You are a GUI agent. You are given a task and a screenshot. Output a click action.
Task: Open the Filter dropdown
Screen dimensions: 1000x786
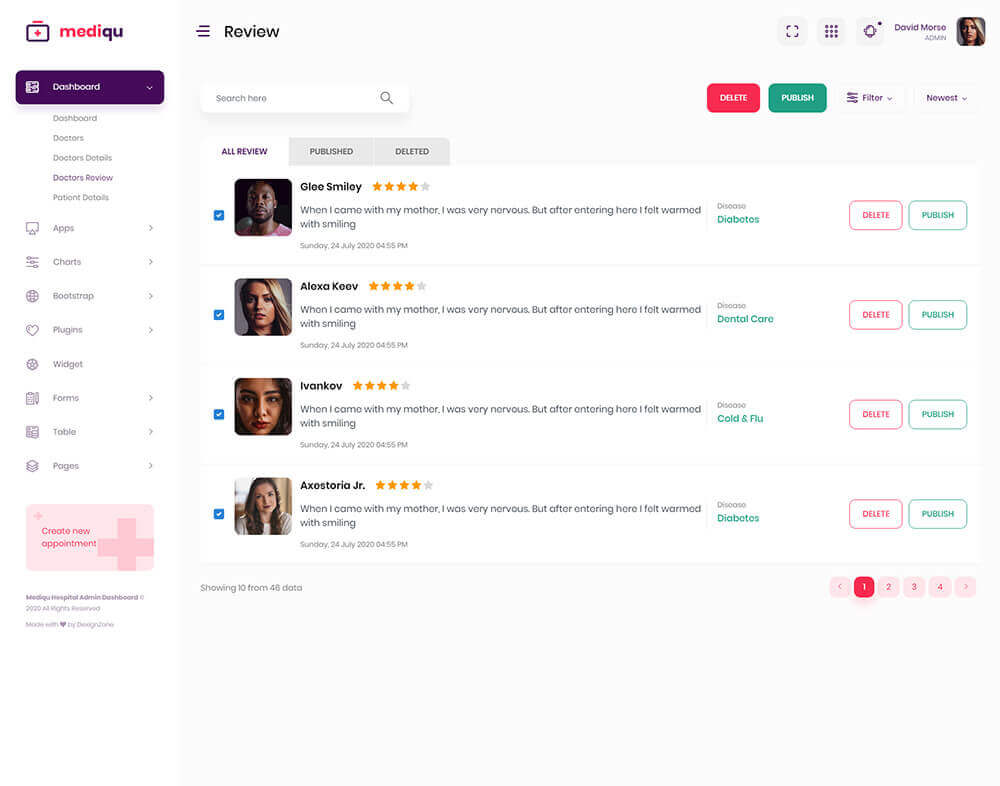(871, 98)
